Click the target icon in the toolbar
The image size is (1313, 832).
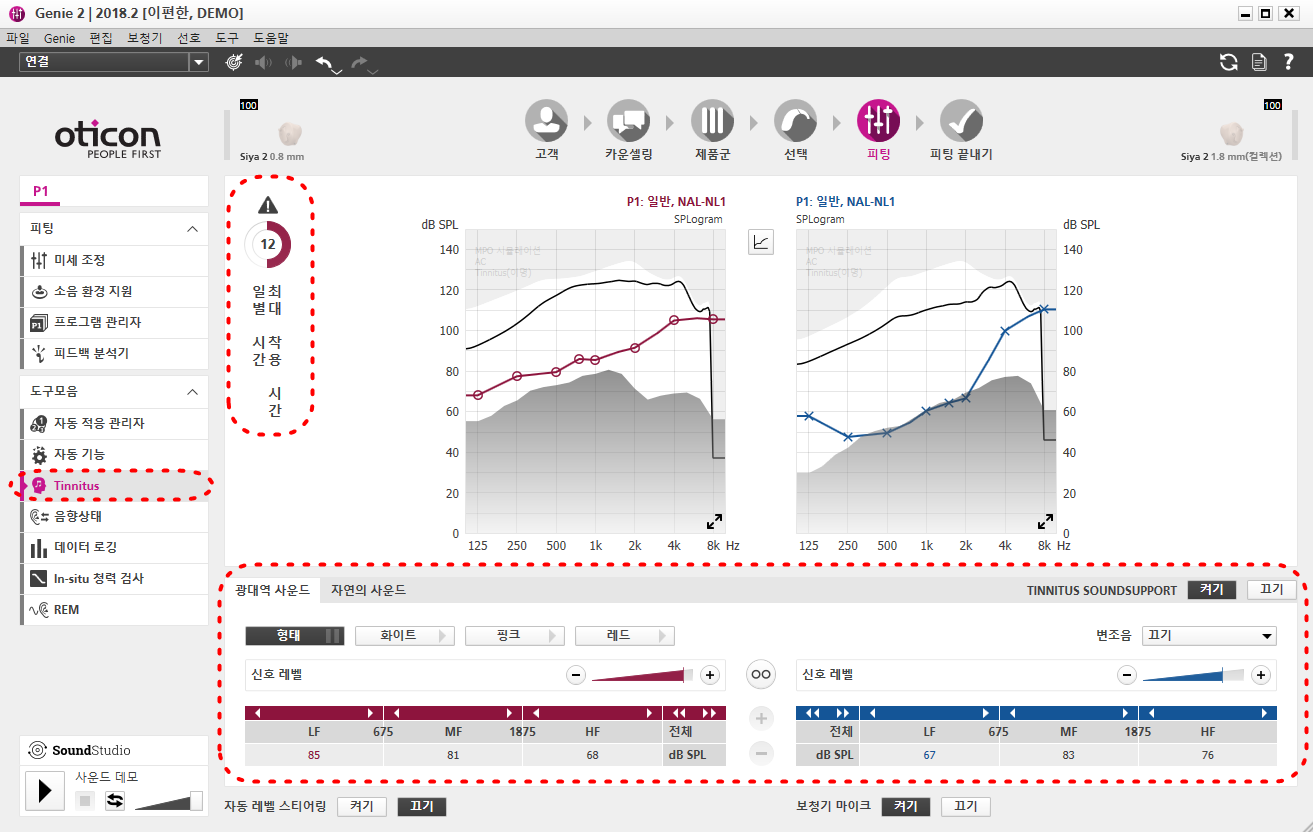coord(233,62)
